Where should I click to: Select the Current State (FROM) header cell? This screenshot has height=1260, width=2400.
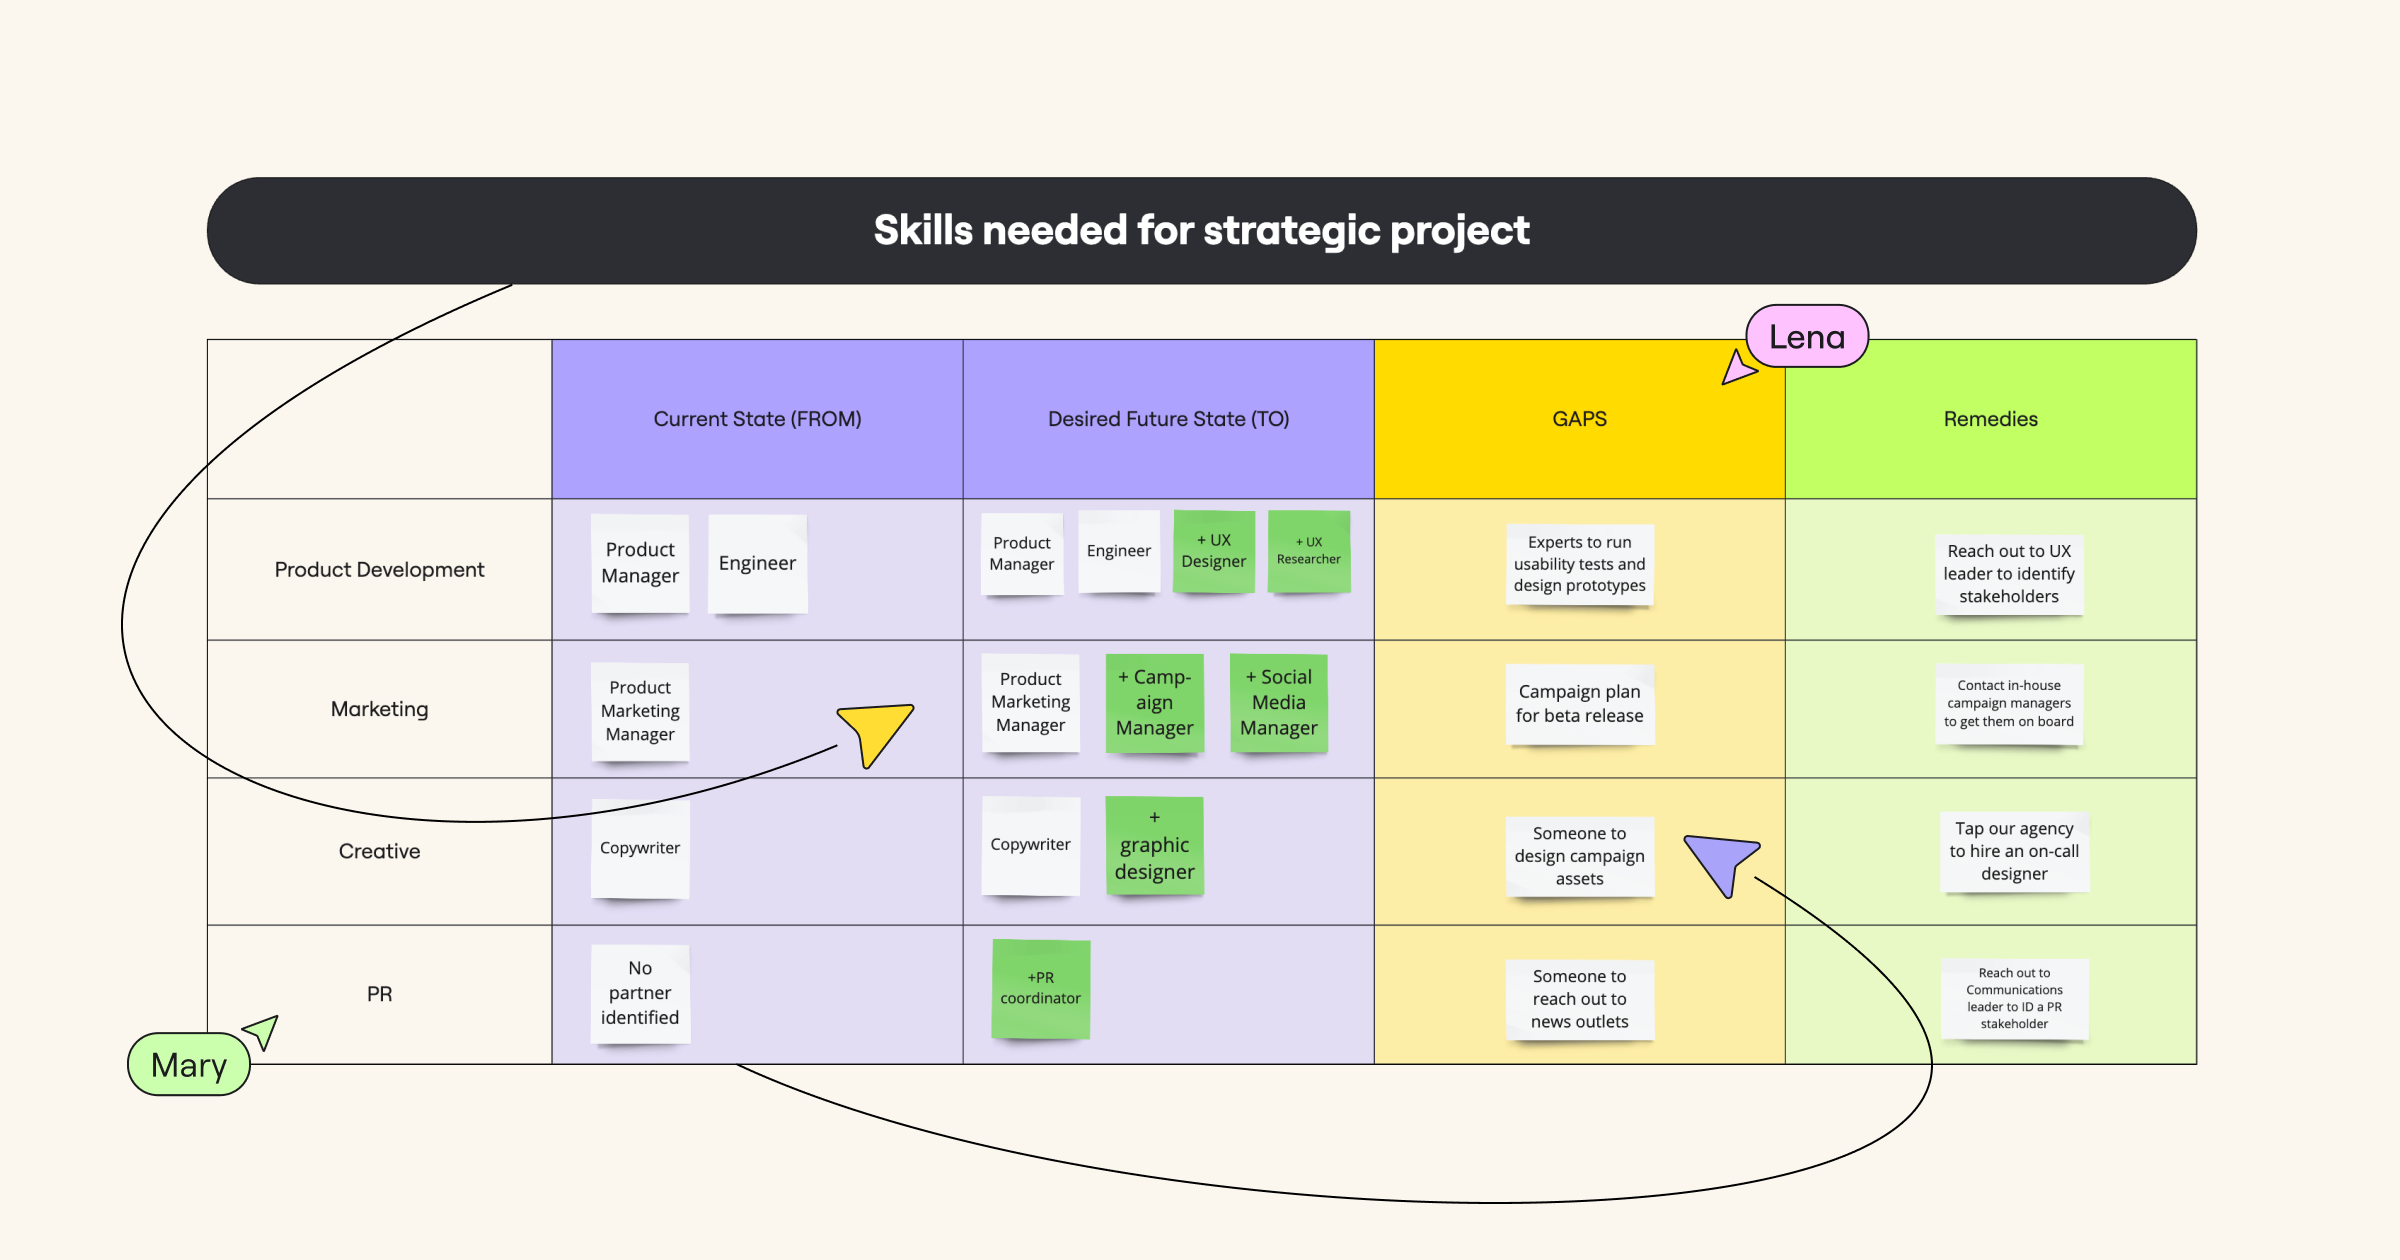pos(757,419)
